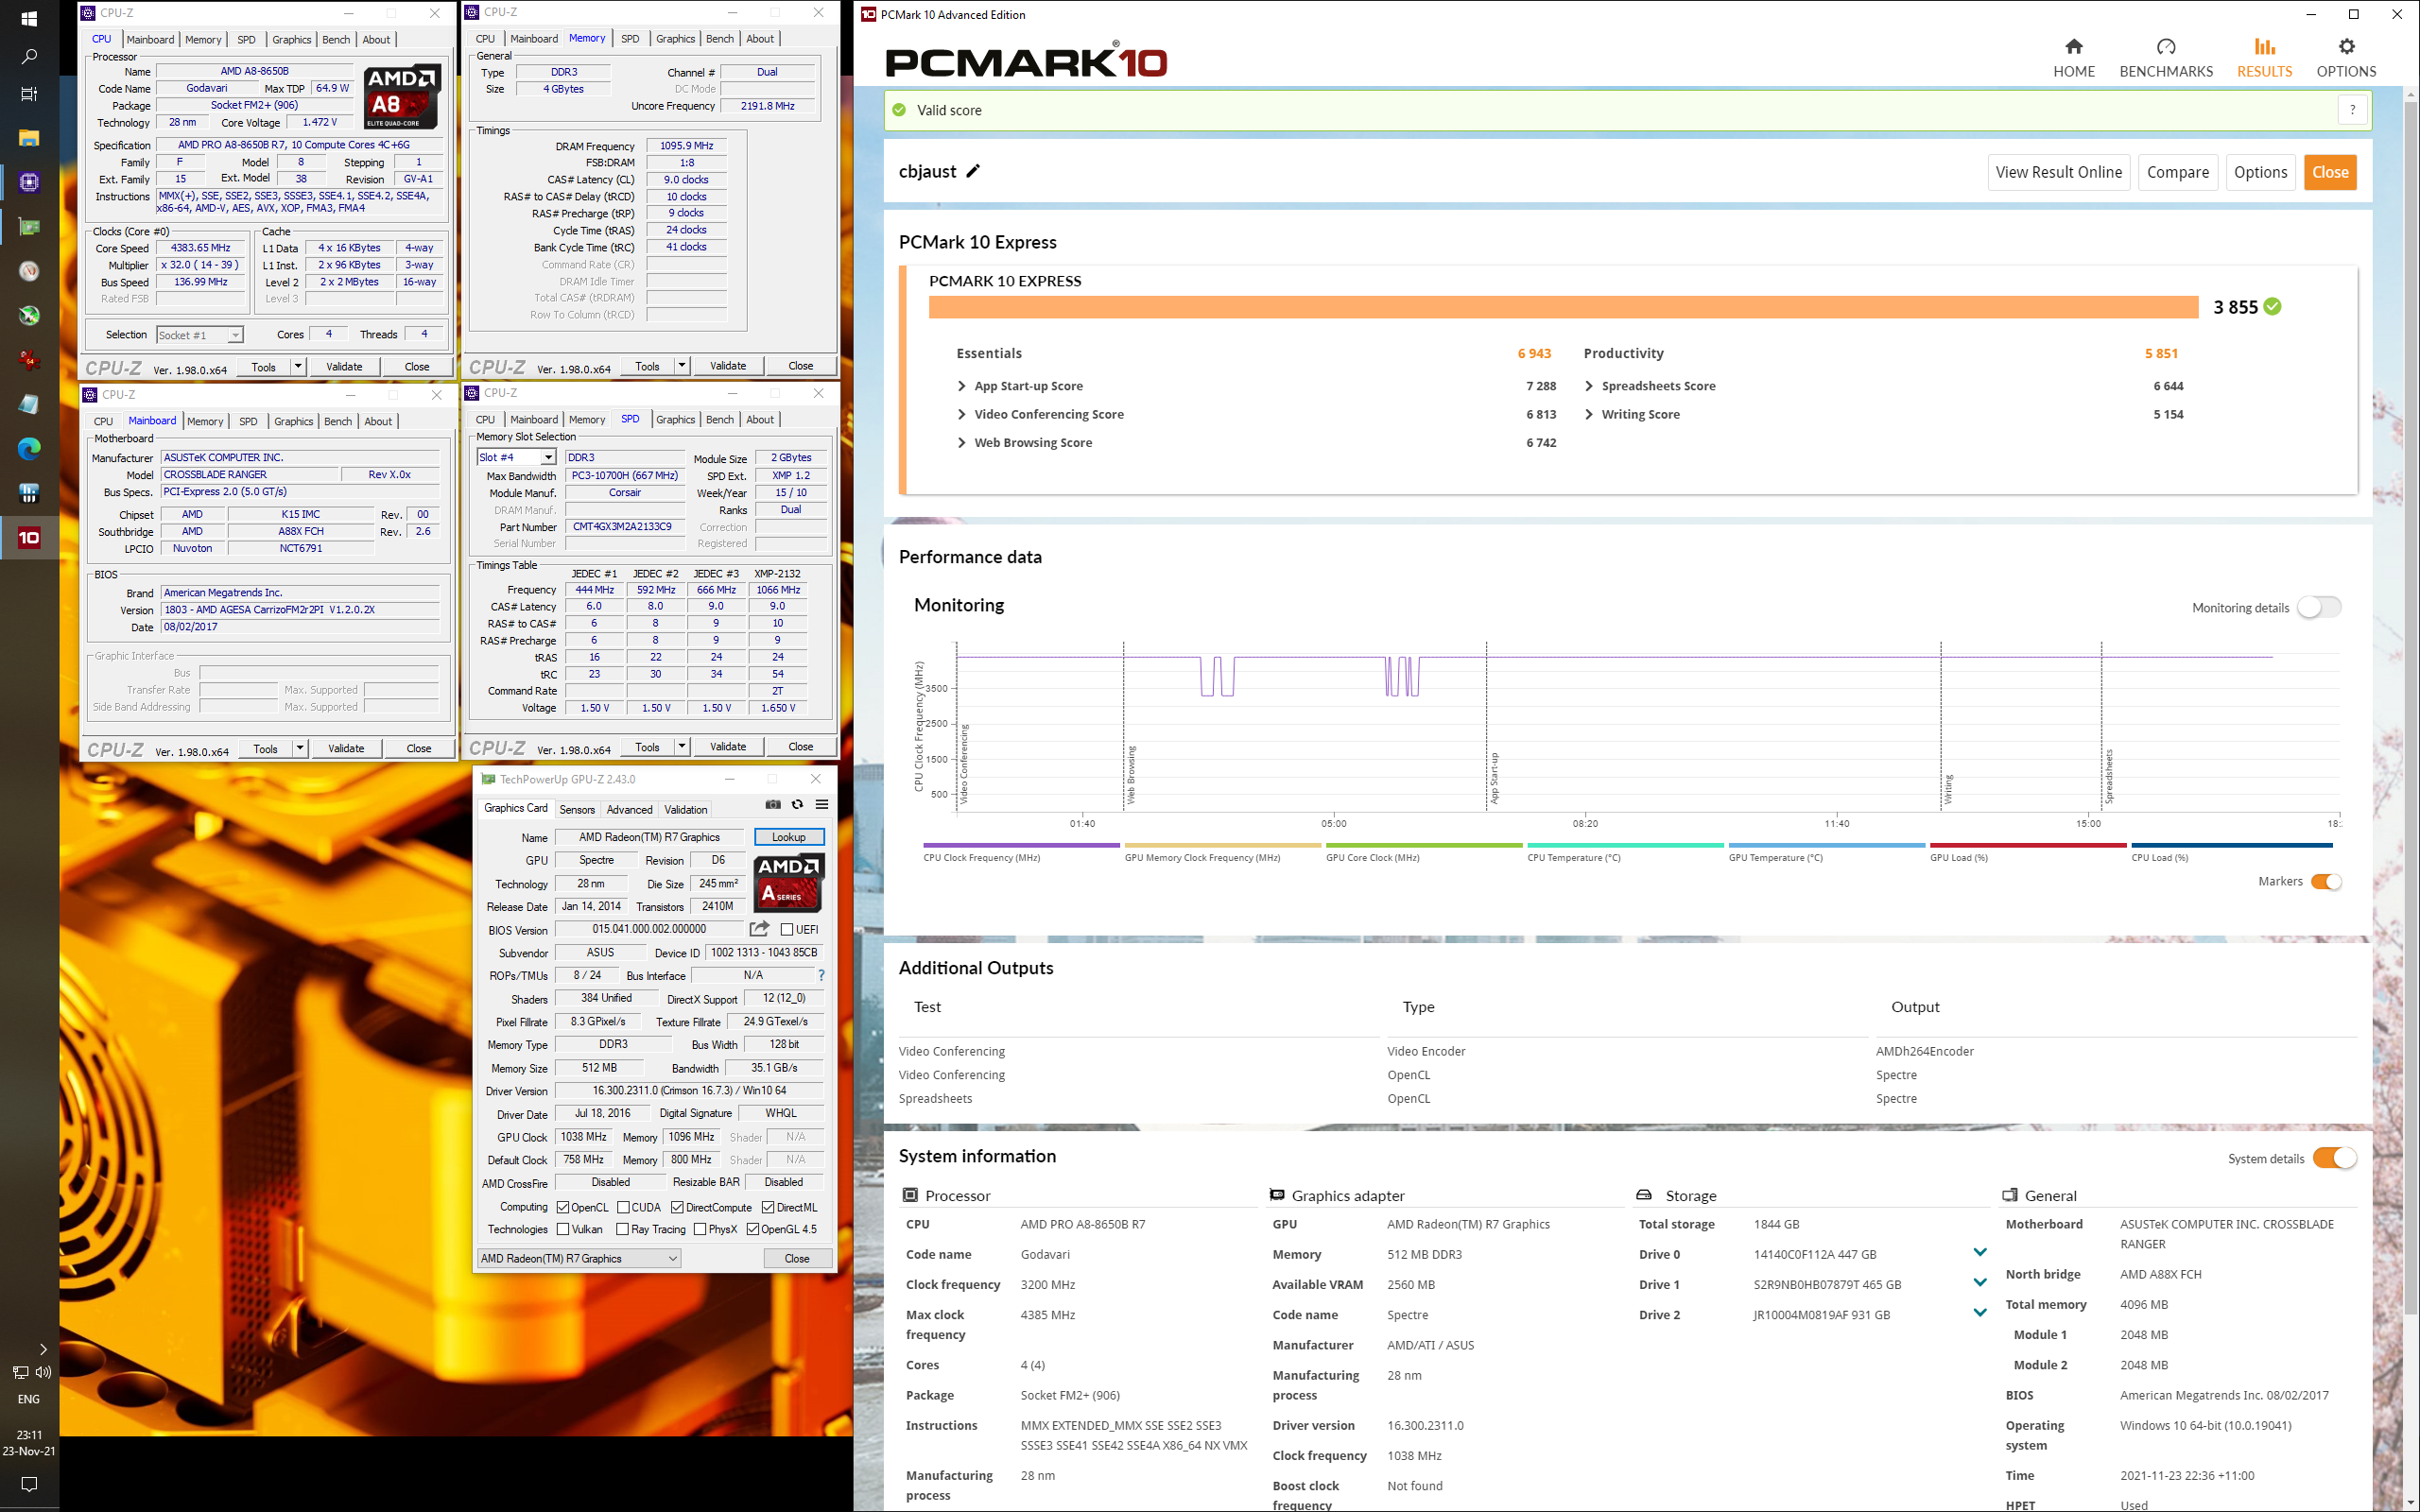Open the Slot #4 memory slot dropdown

[516, 457]
